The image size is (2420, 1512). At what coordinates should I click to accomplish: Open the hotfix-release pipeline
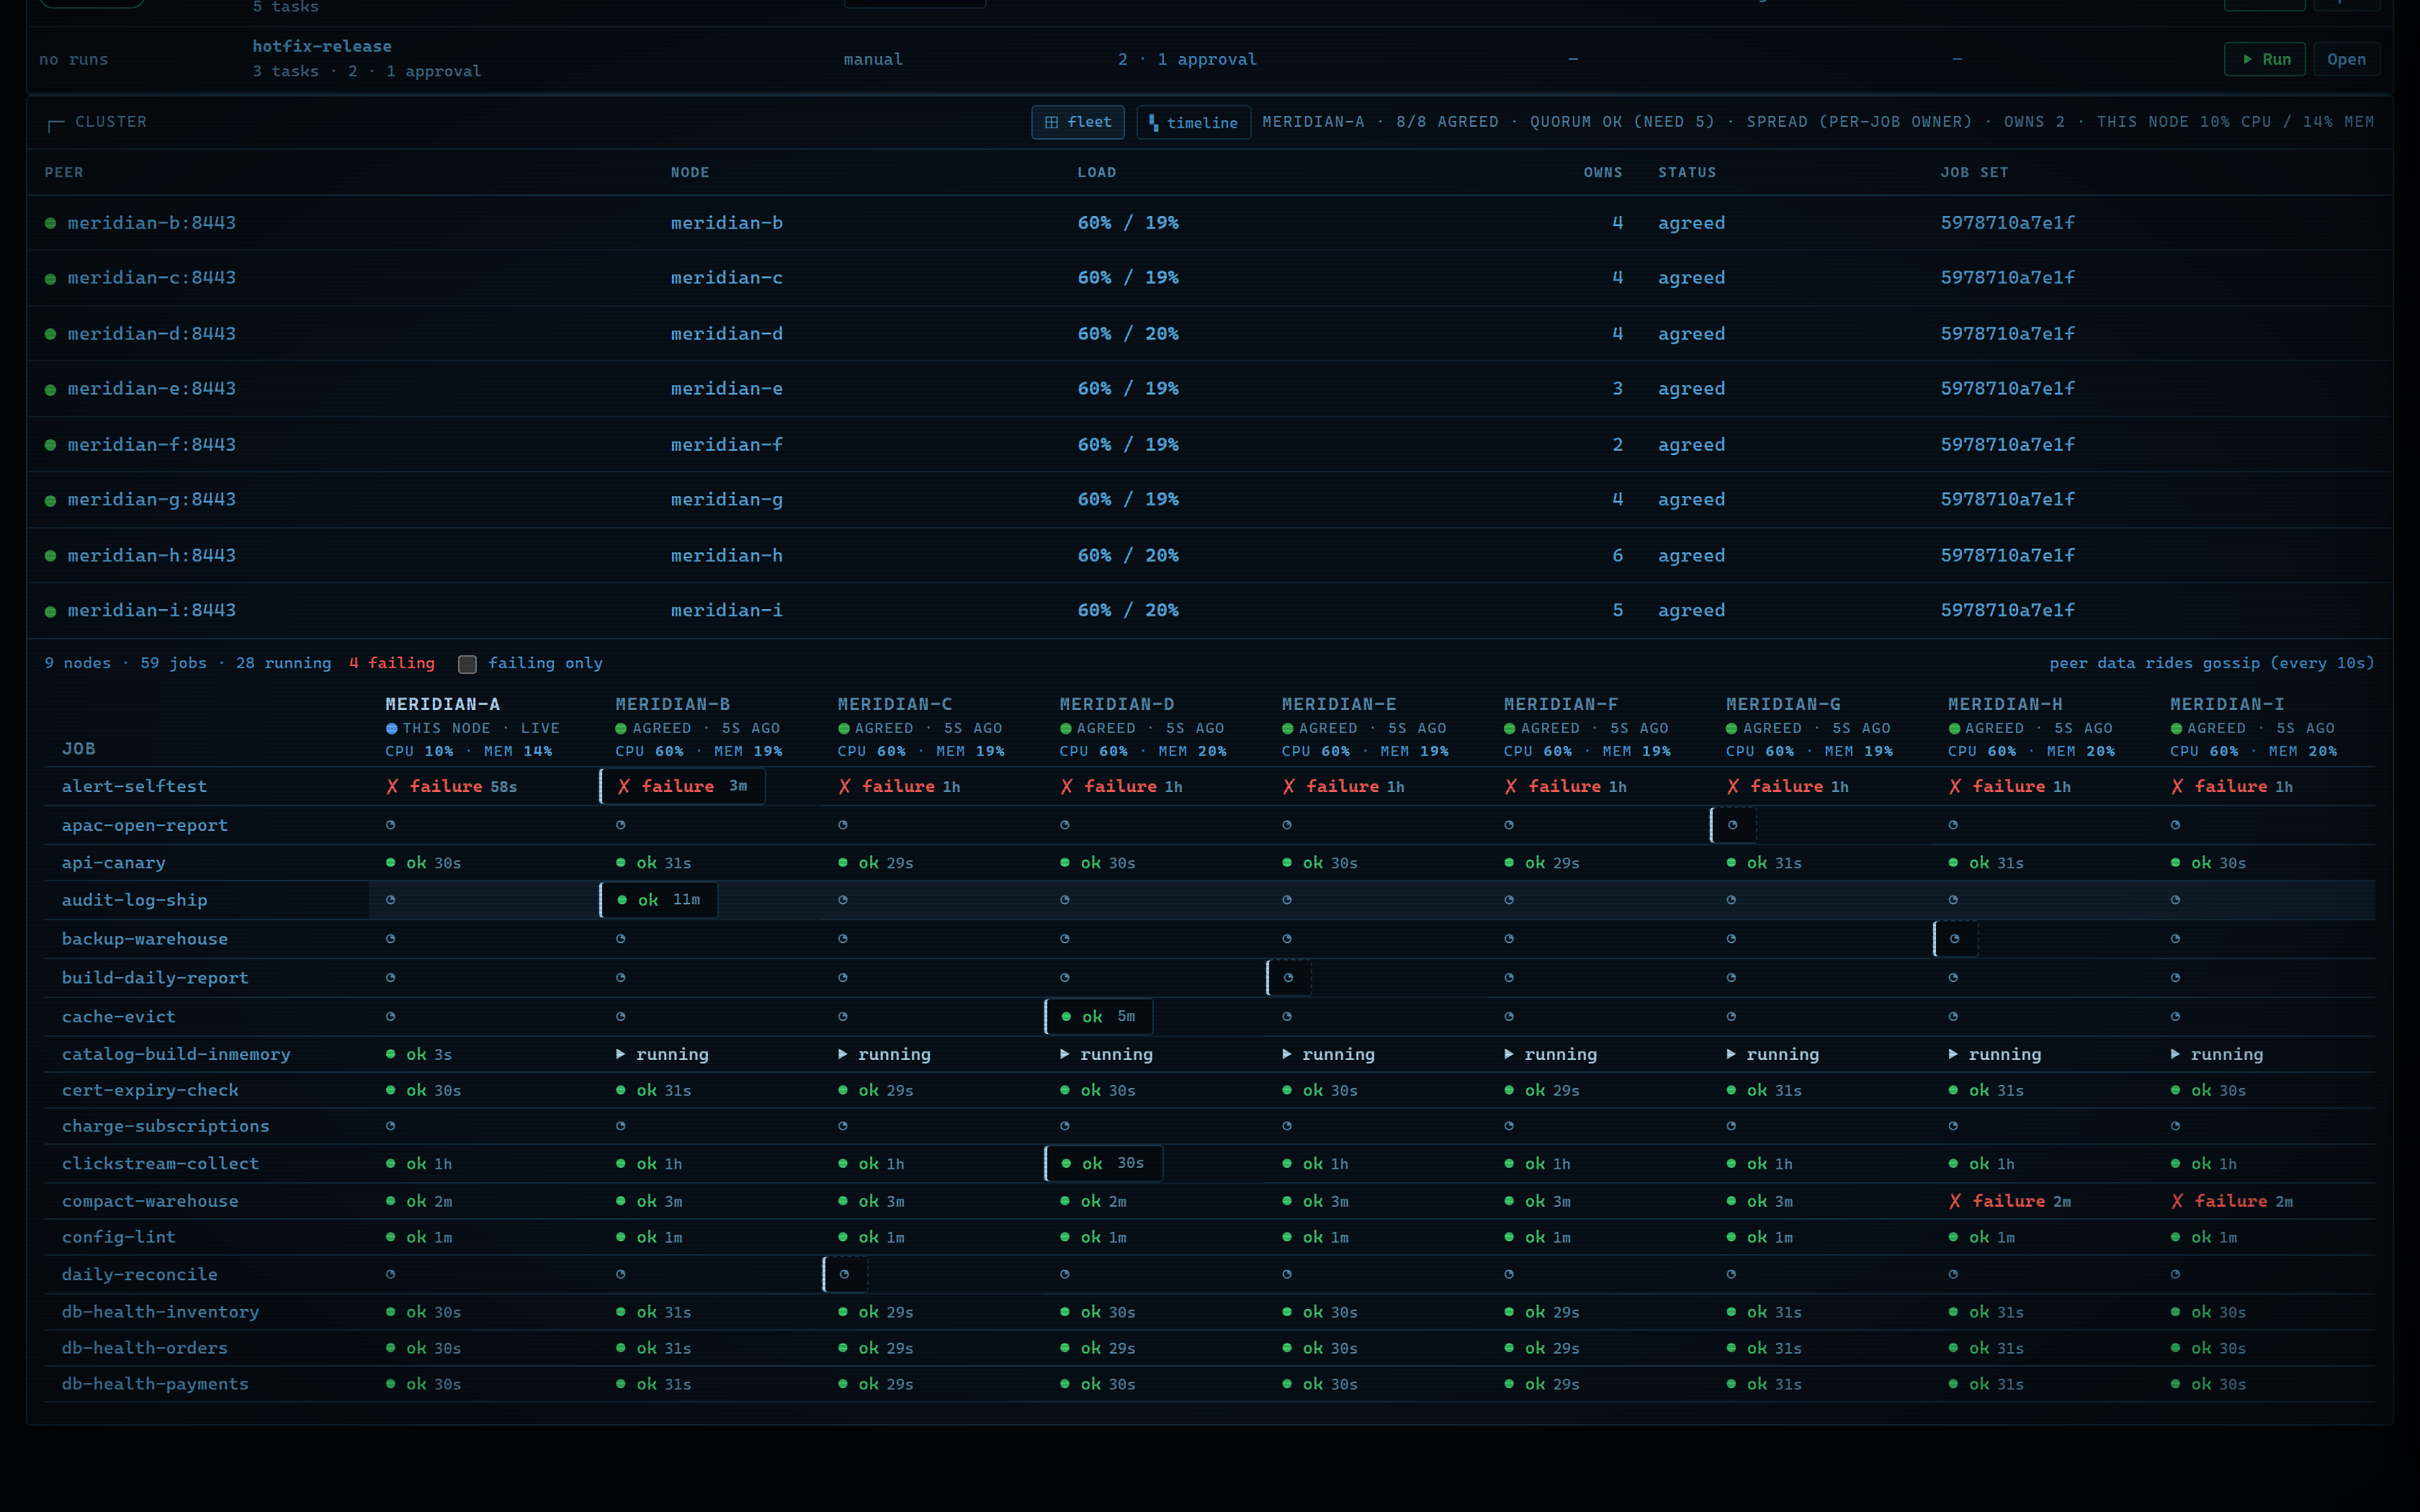point(2345,59)
